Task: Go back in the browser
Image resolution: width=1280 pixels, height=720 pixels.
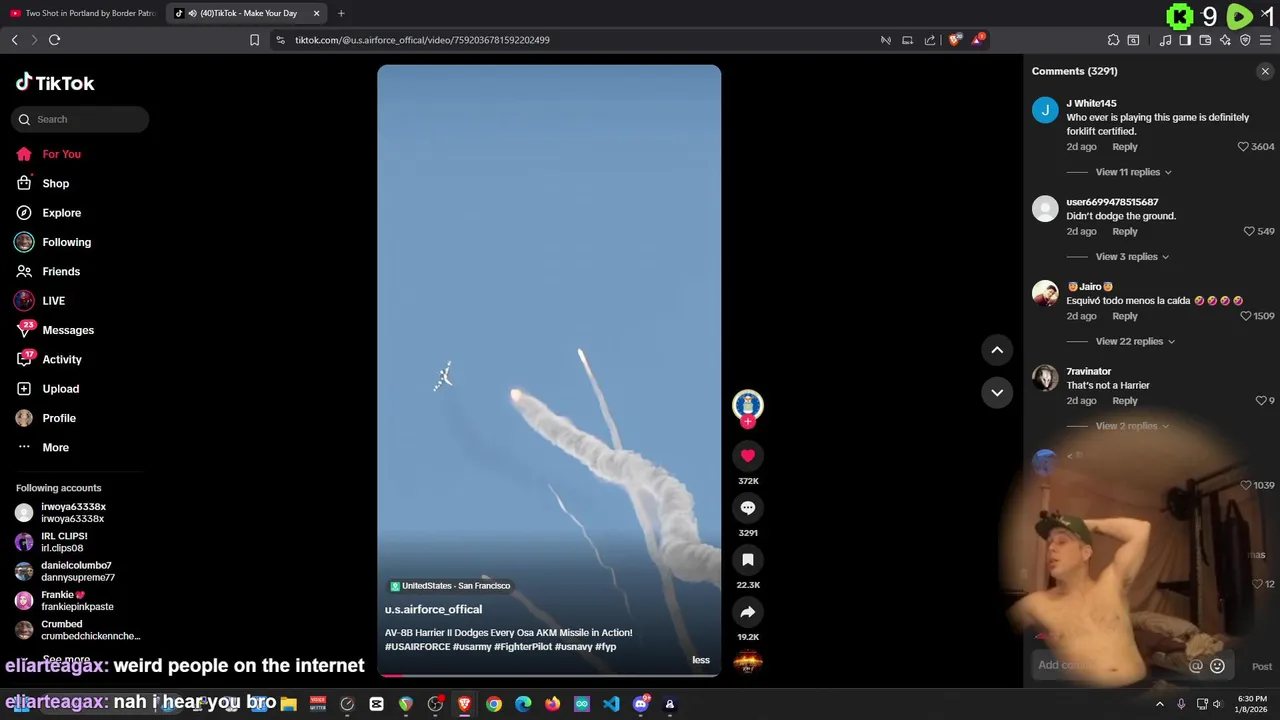Action: pyautogui.click(x=14, y=40)
